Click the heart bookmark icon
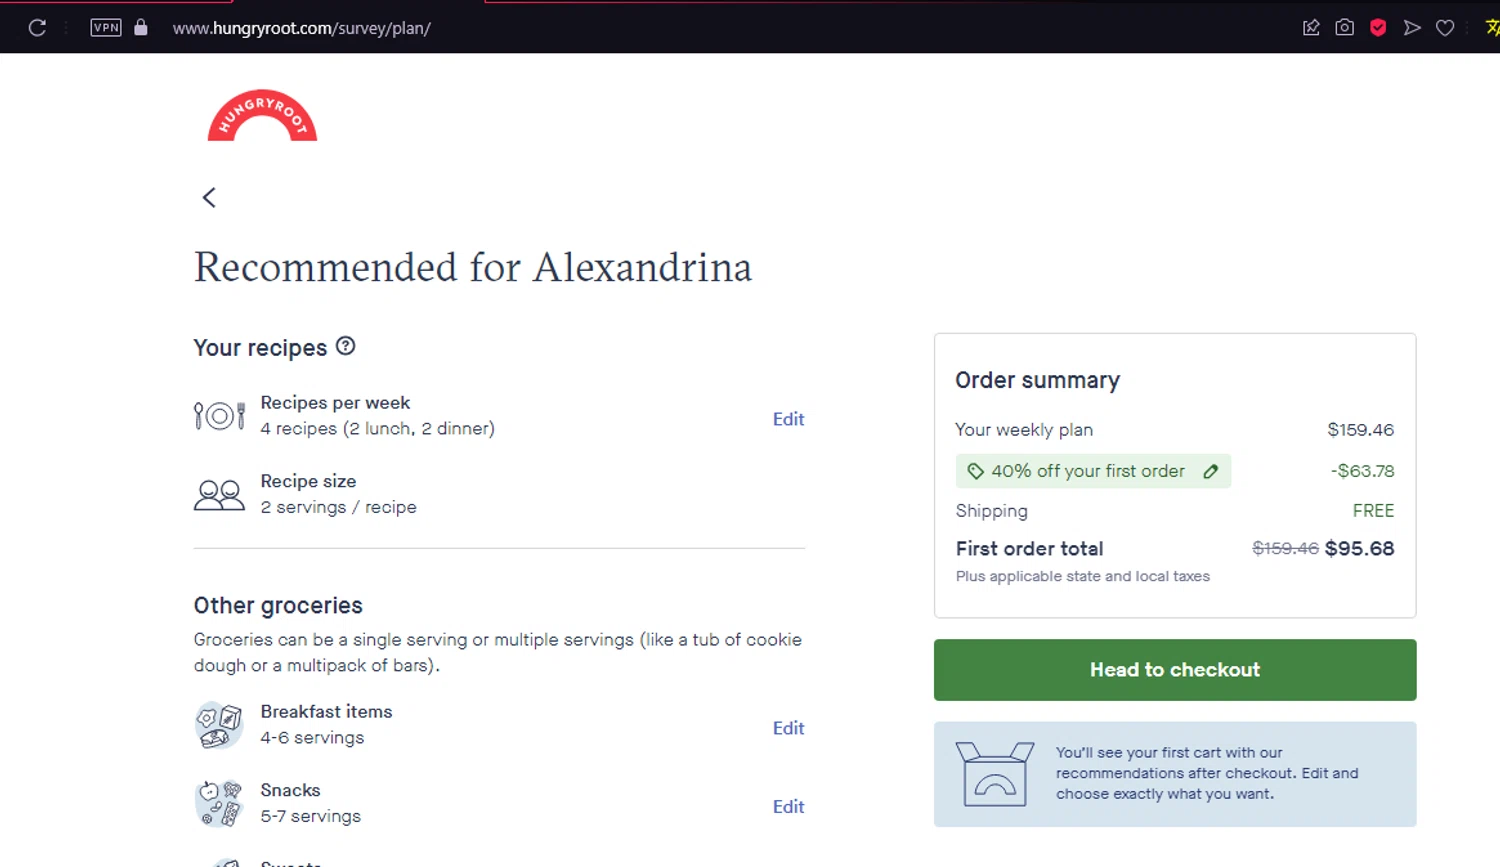1500x867 pixels. click(x=1445, y=28)
